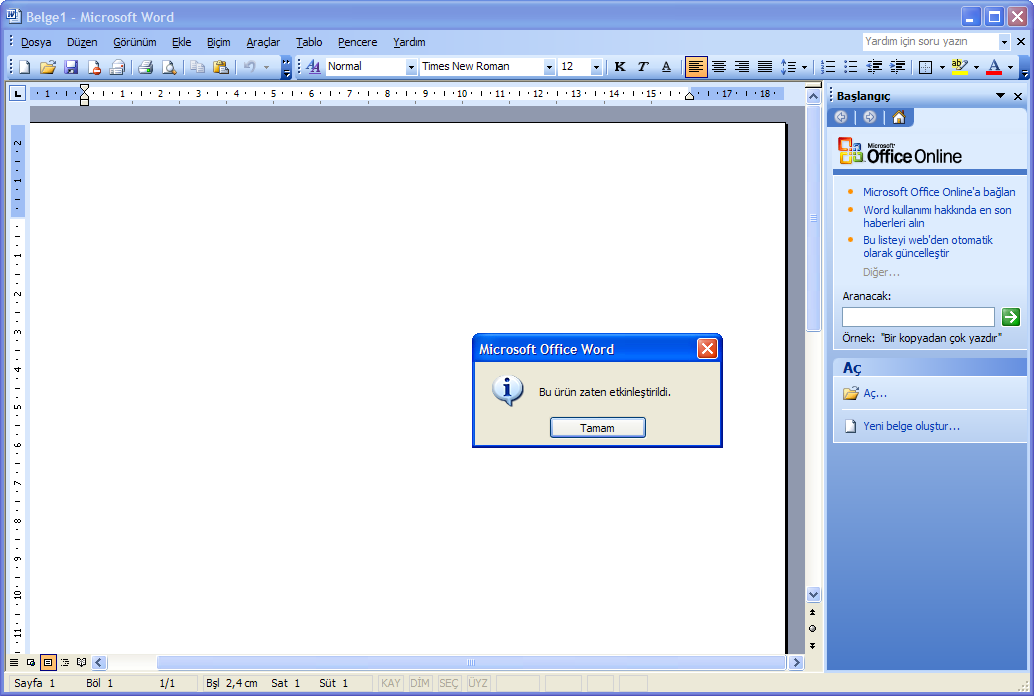The width and height of the screenshot is (1034, 696).
Task: Click the E-mail recipient toolbar icon
Action: (x=117, y=67)
